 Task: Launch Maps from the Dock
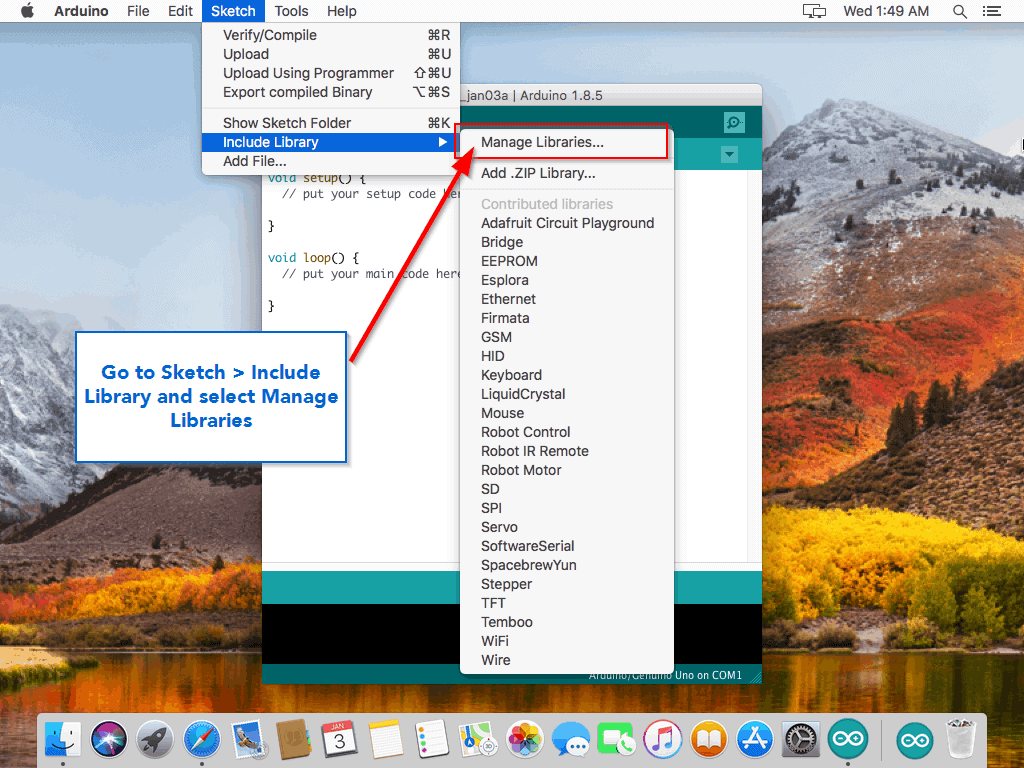pos(478,739)
